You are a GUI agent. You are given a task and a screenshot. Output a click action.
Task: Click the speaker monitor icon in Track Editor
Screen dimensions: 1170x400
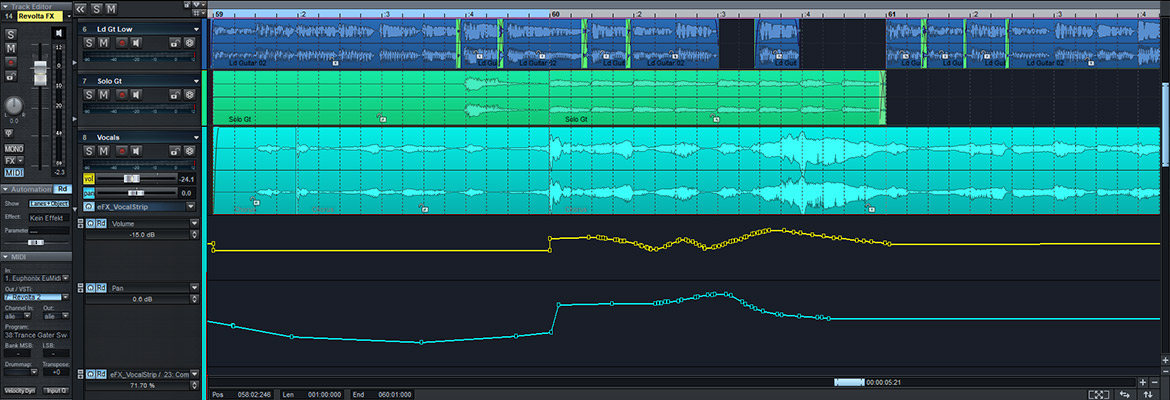click(58, 33)
